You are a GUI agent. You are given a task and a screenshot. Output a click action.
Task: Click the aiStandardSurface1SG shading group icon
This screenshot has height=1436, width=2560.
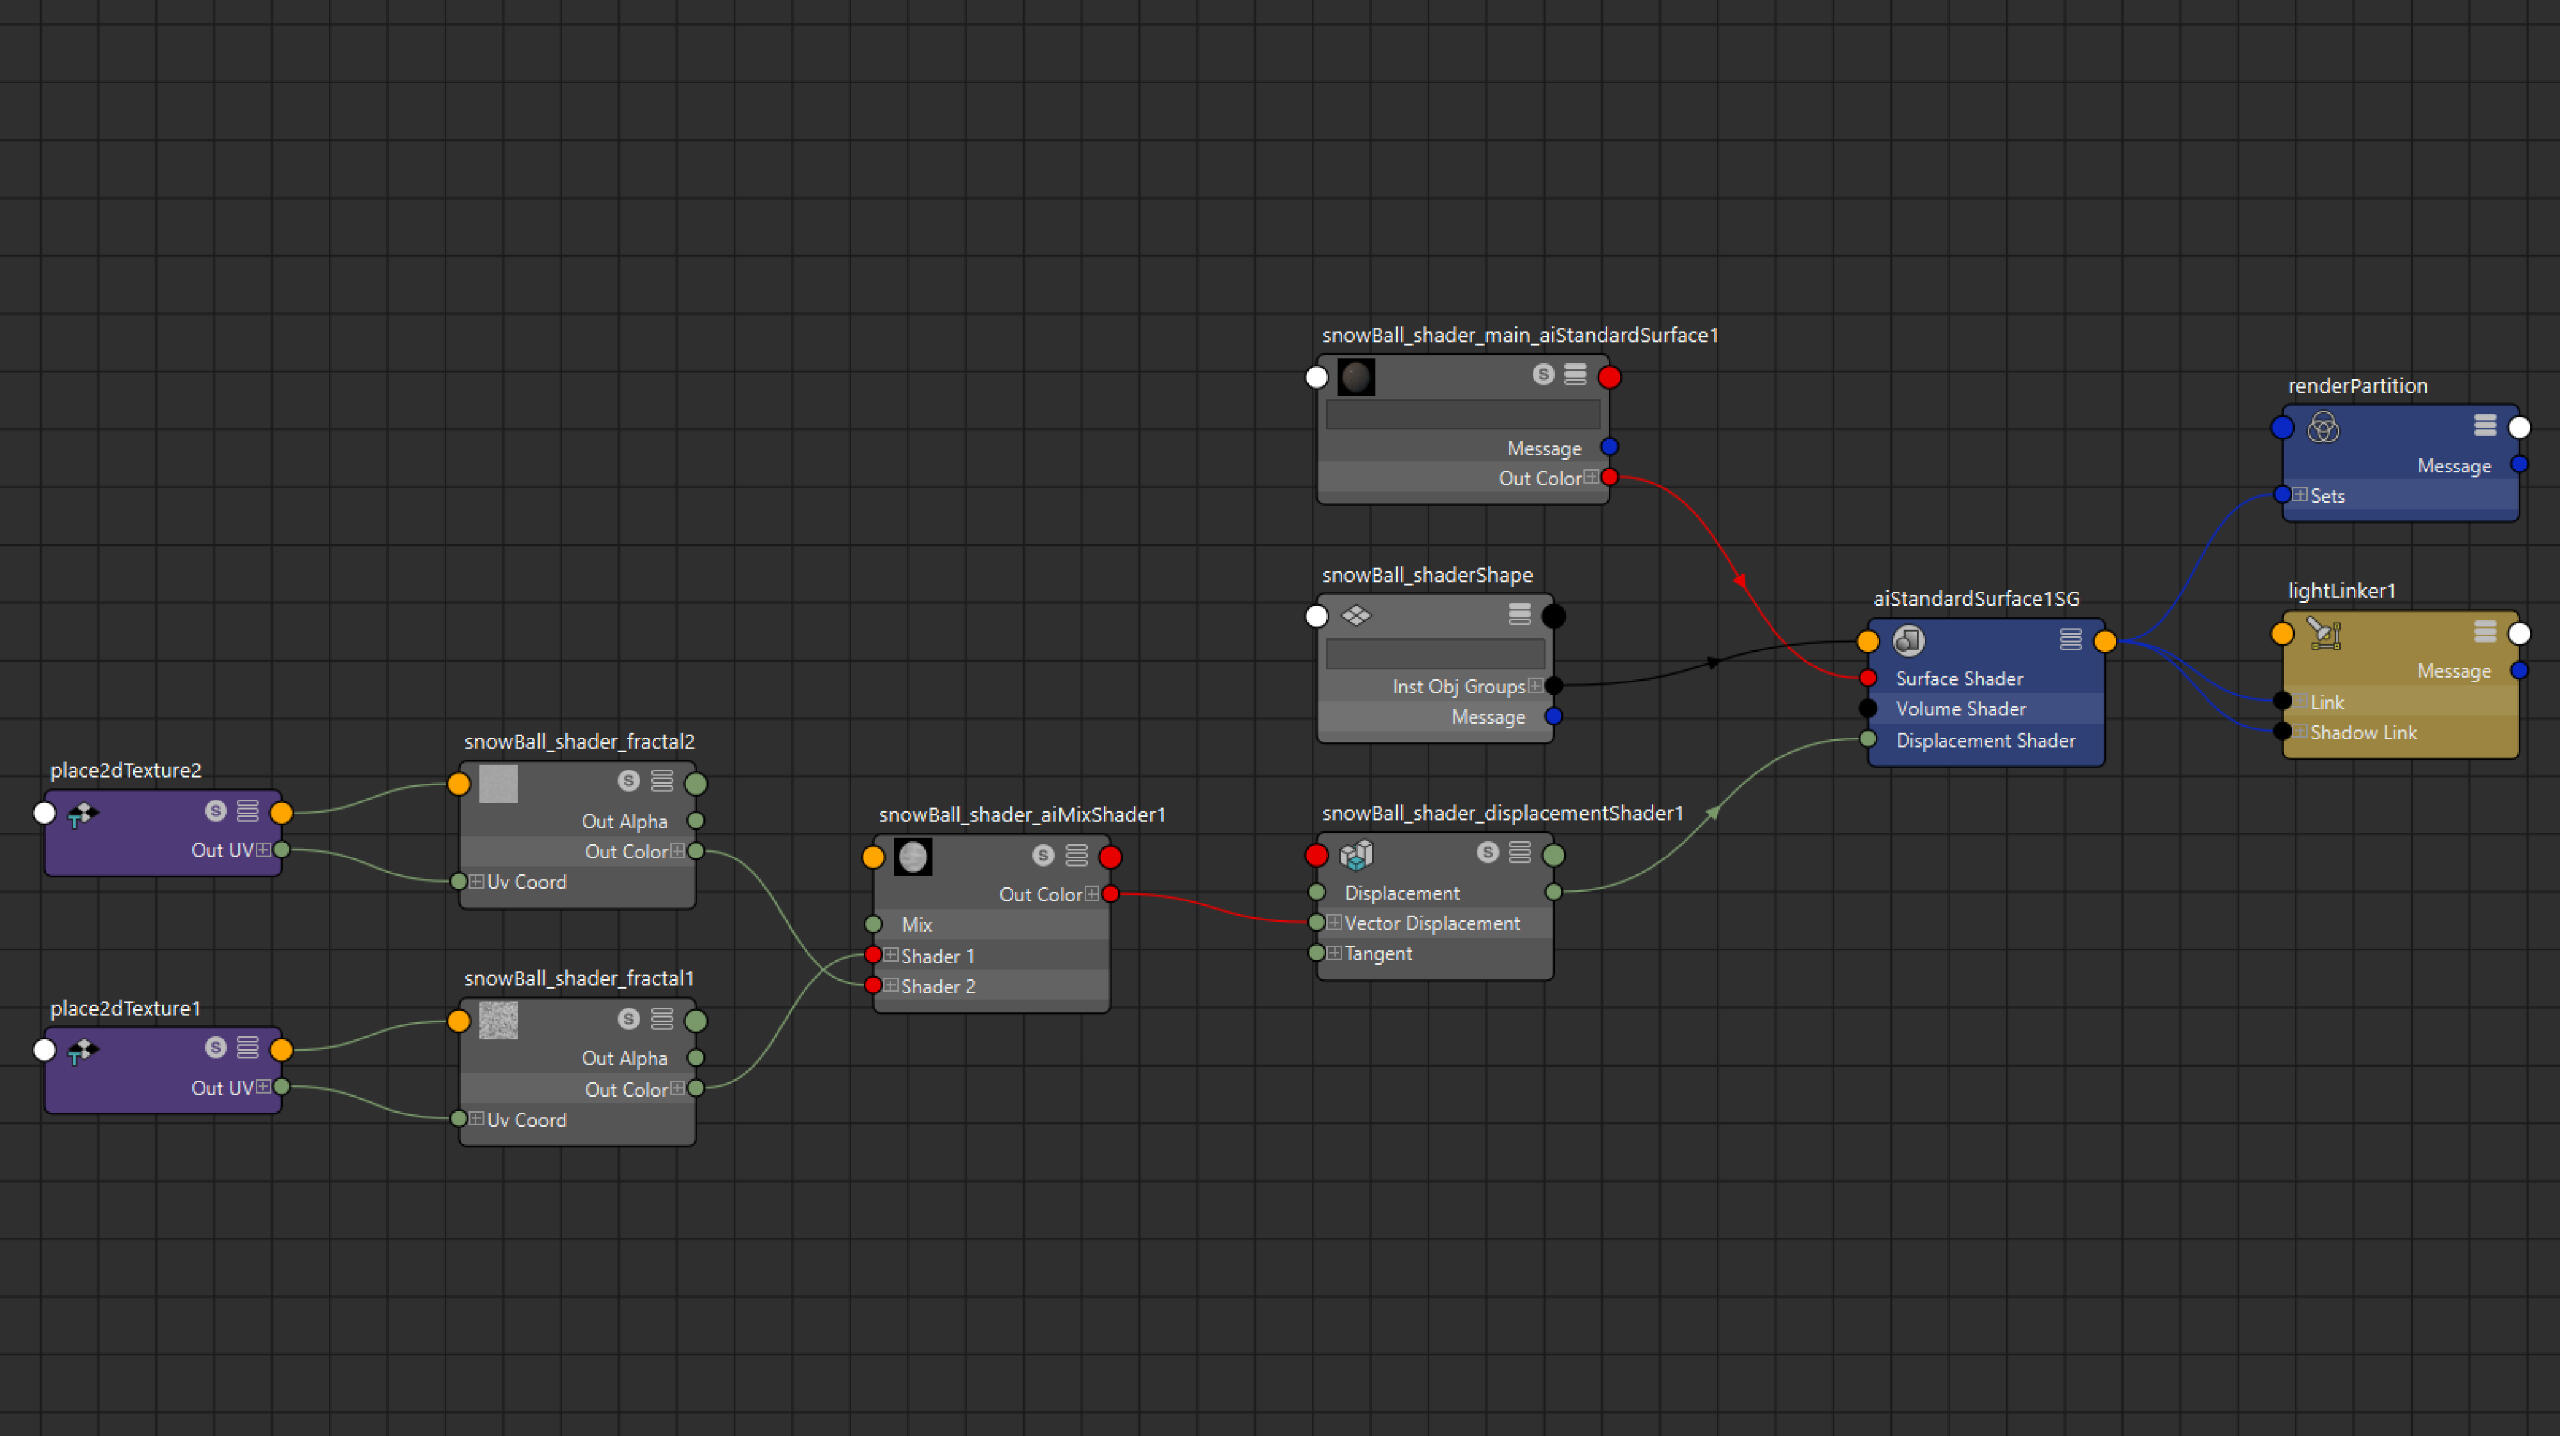(x=1908, y=640)
